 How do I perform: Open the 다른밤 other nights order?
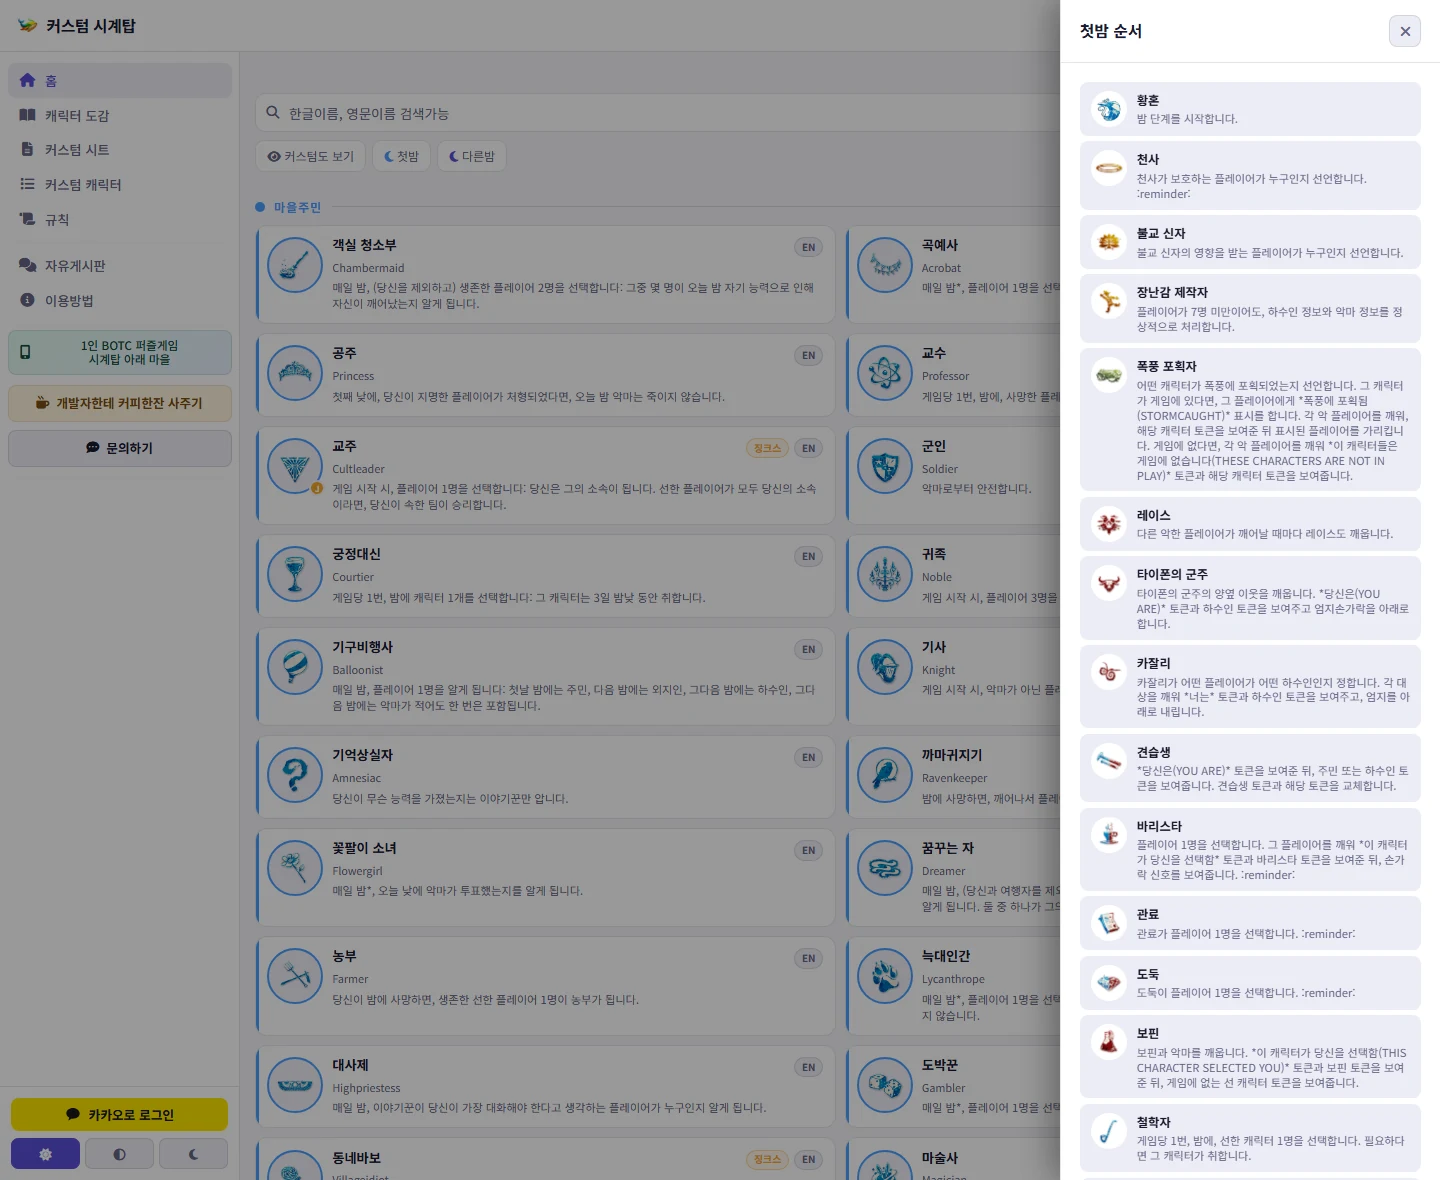(x=472, y=156)
